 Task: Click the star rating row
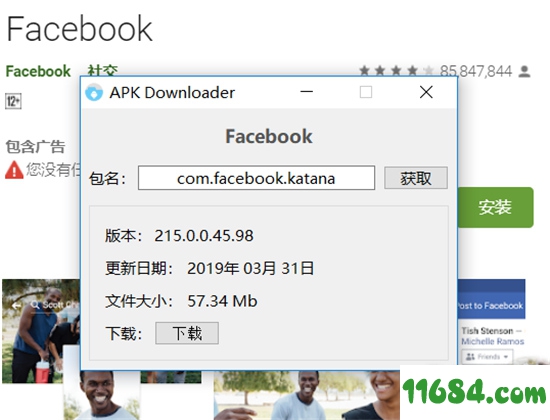(397, 71)
